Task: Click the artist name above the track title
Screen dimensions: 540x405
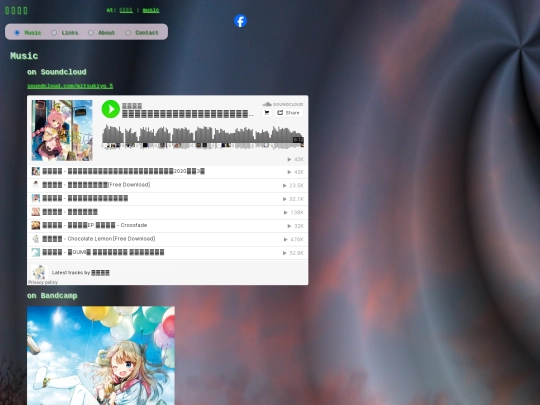Action: click(132, 106)
